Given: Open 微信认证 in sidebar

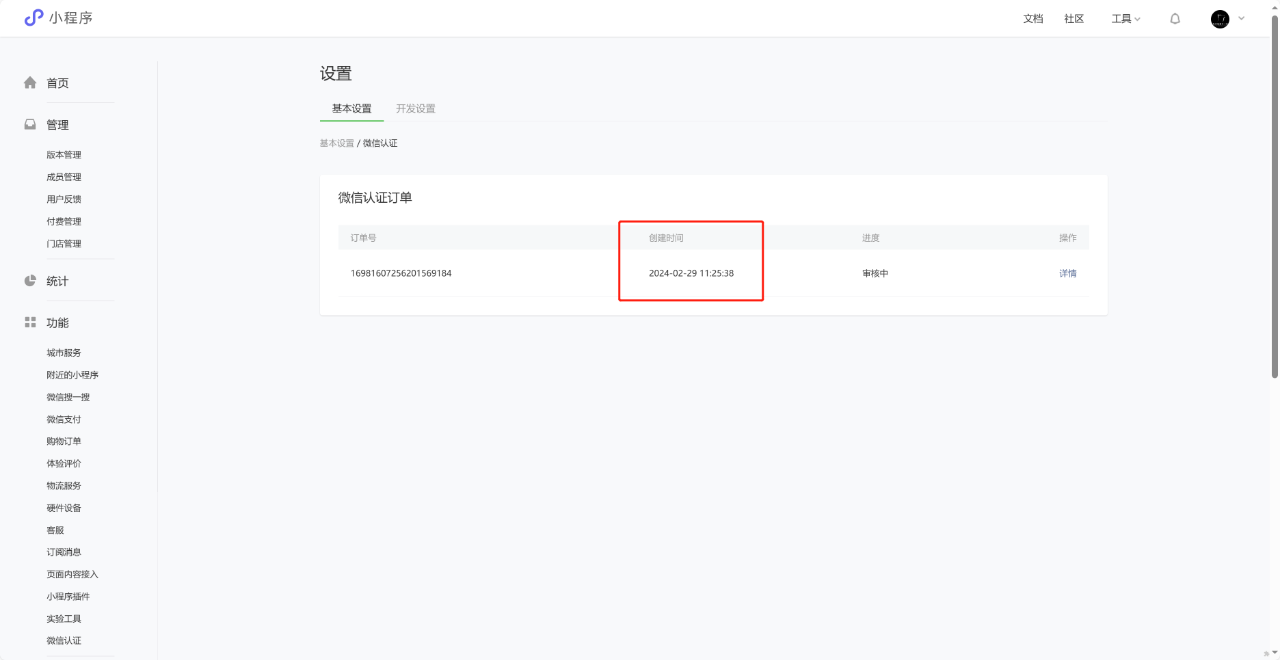Looking at the screenshot, I should coord(64,640).
